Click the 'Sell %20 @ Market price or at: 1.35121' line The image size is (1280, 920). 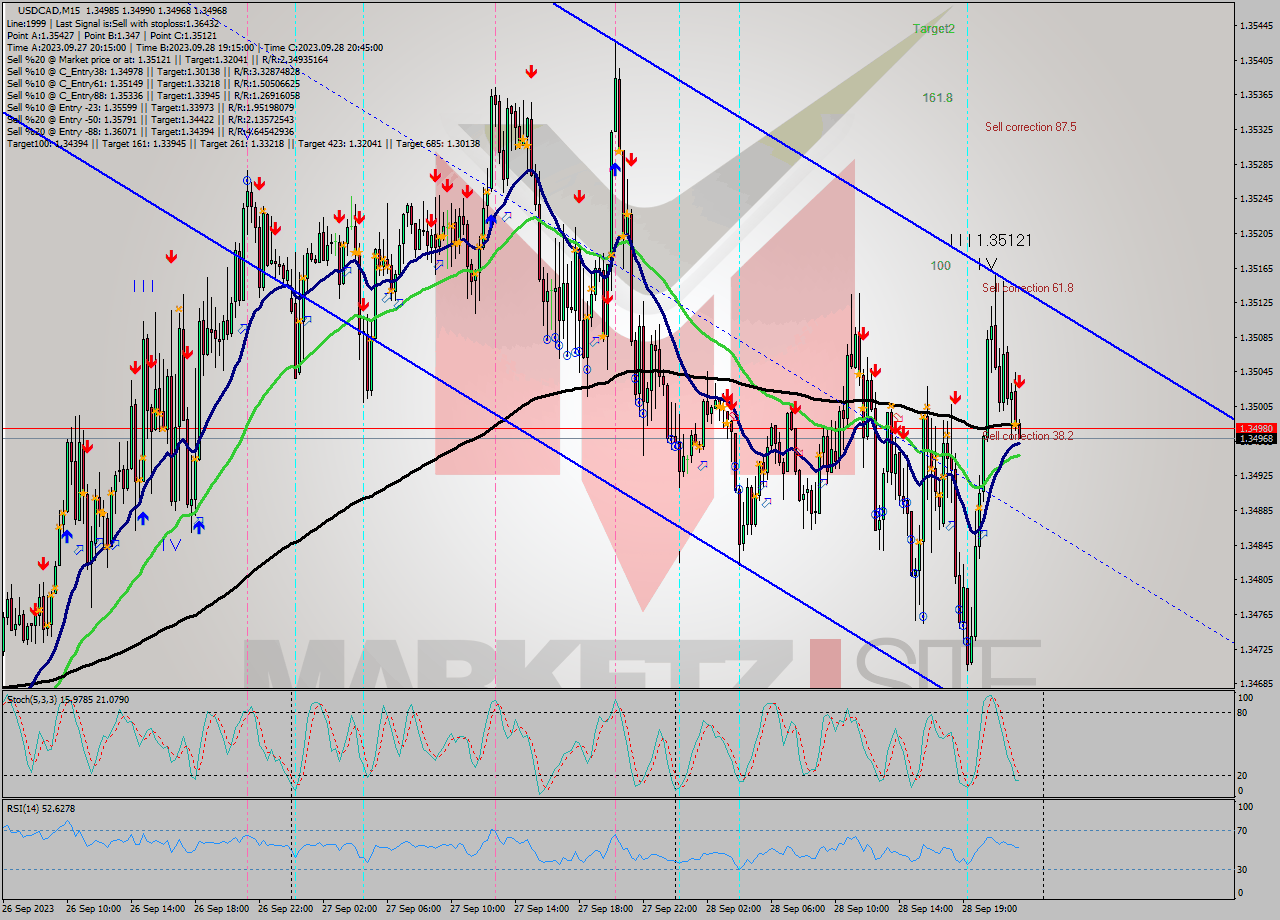[167, 59]
